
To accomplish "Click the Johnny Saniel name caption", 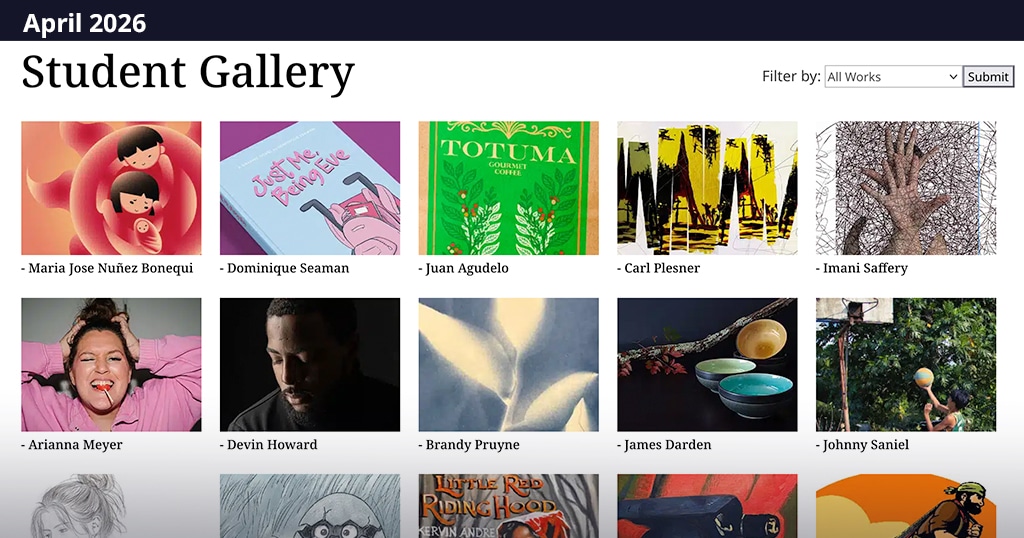I will pos(863,445).
